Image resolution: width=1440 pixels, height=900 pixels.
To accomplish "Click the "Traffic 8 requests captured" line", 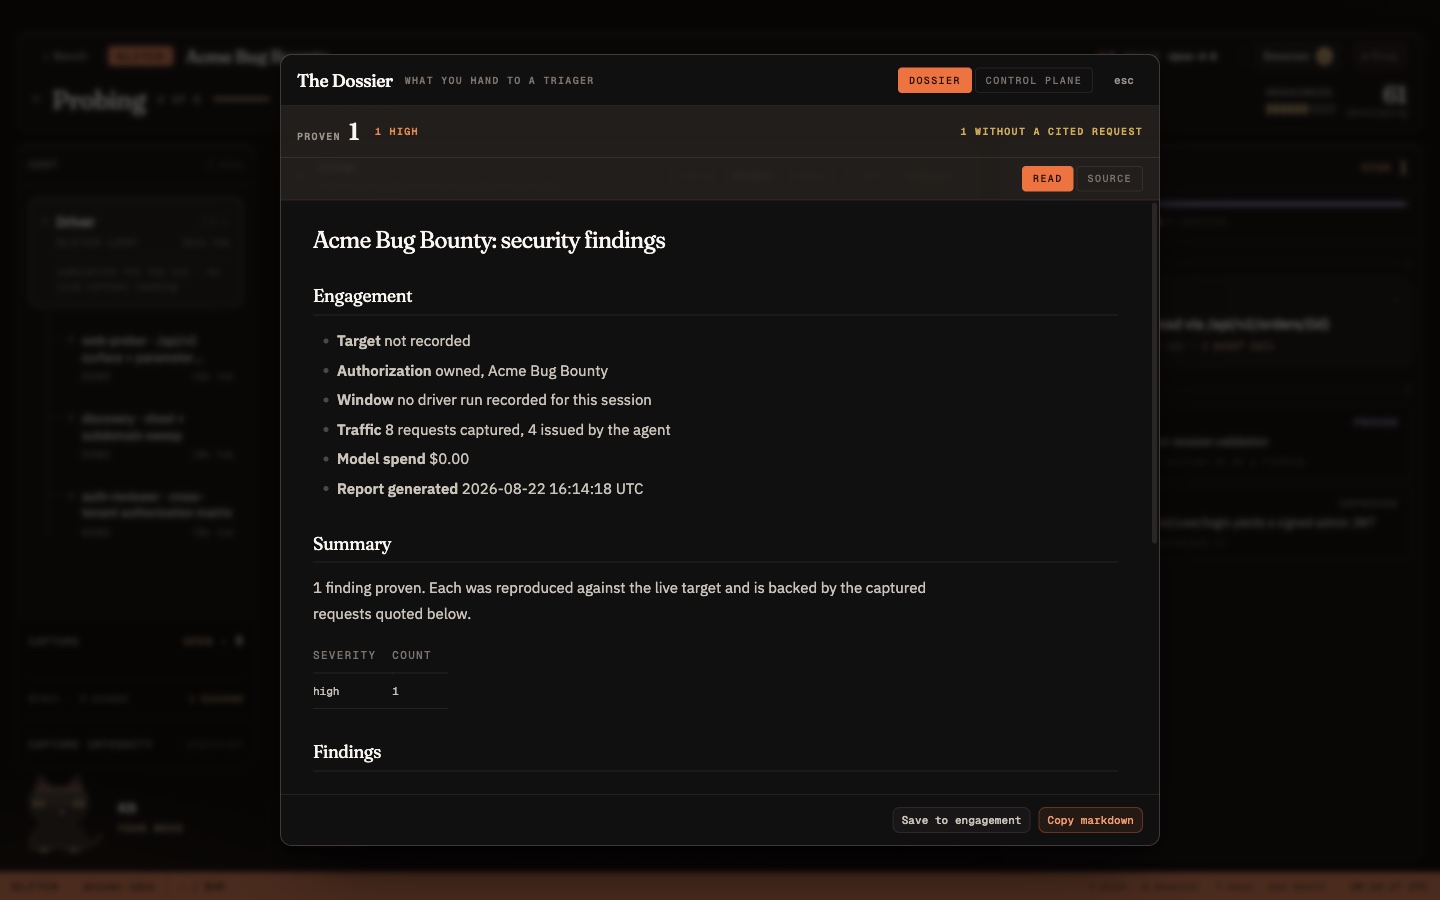I will (x=503, y=430).
